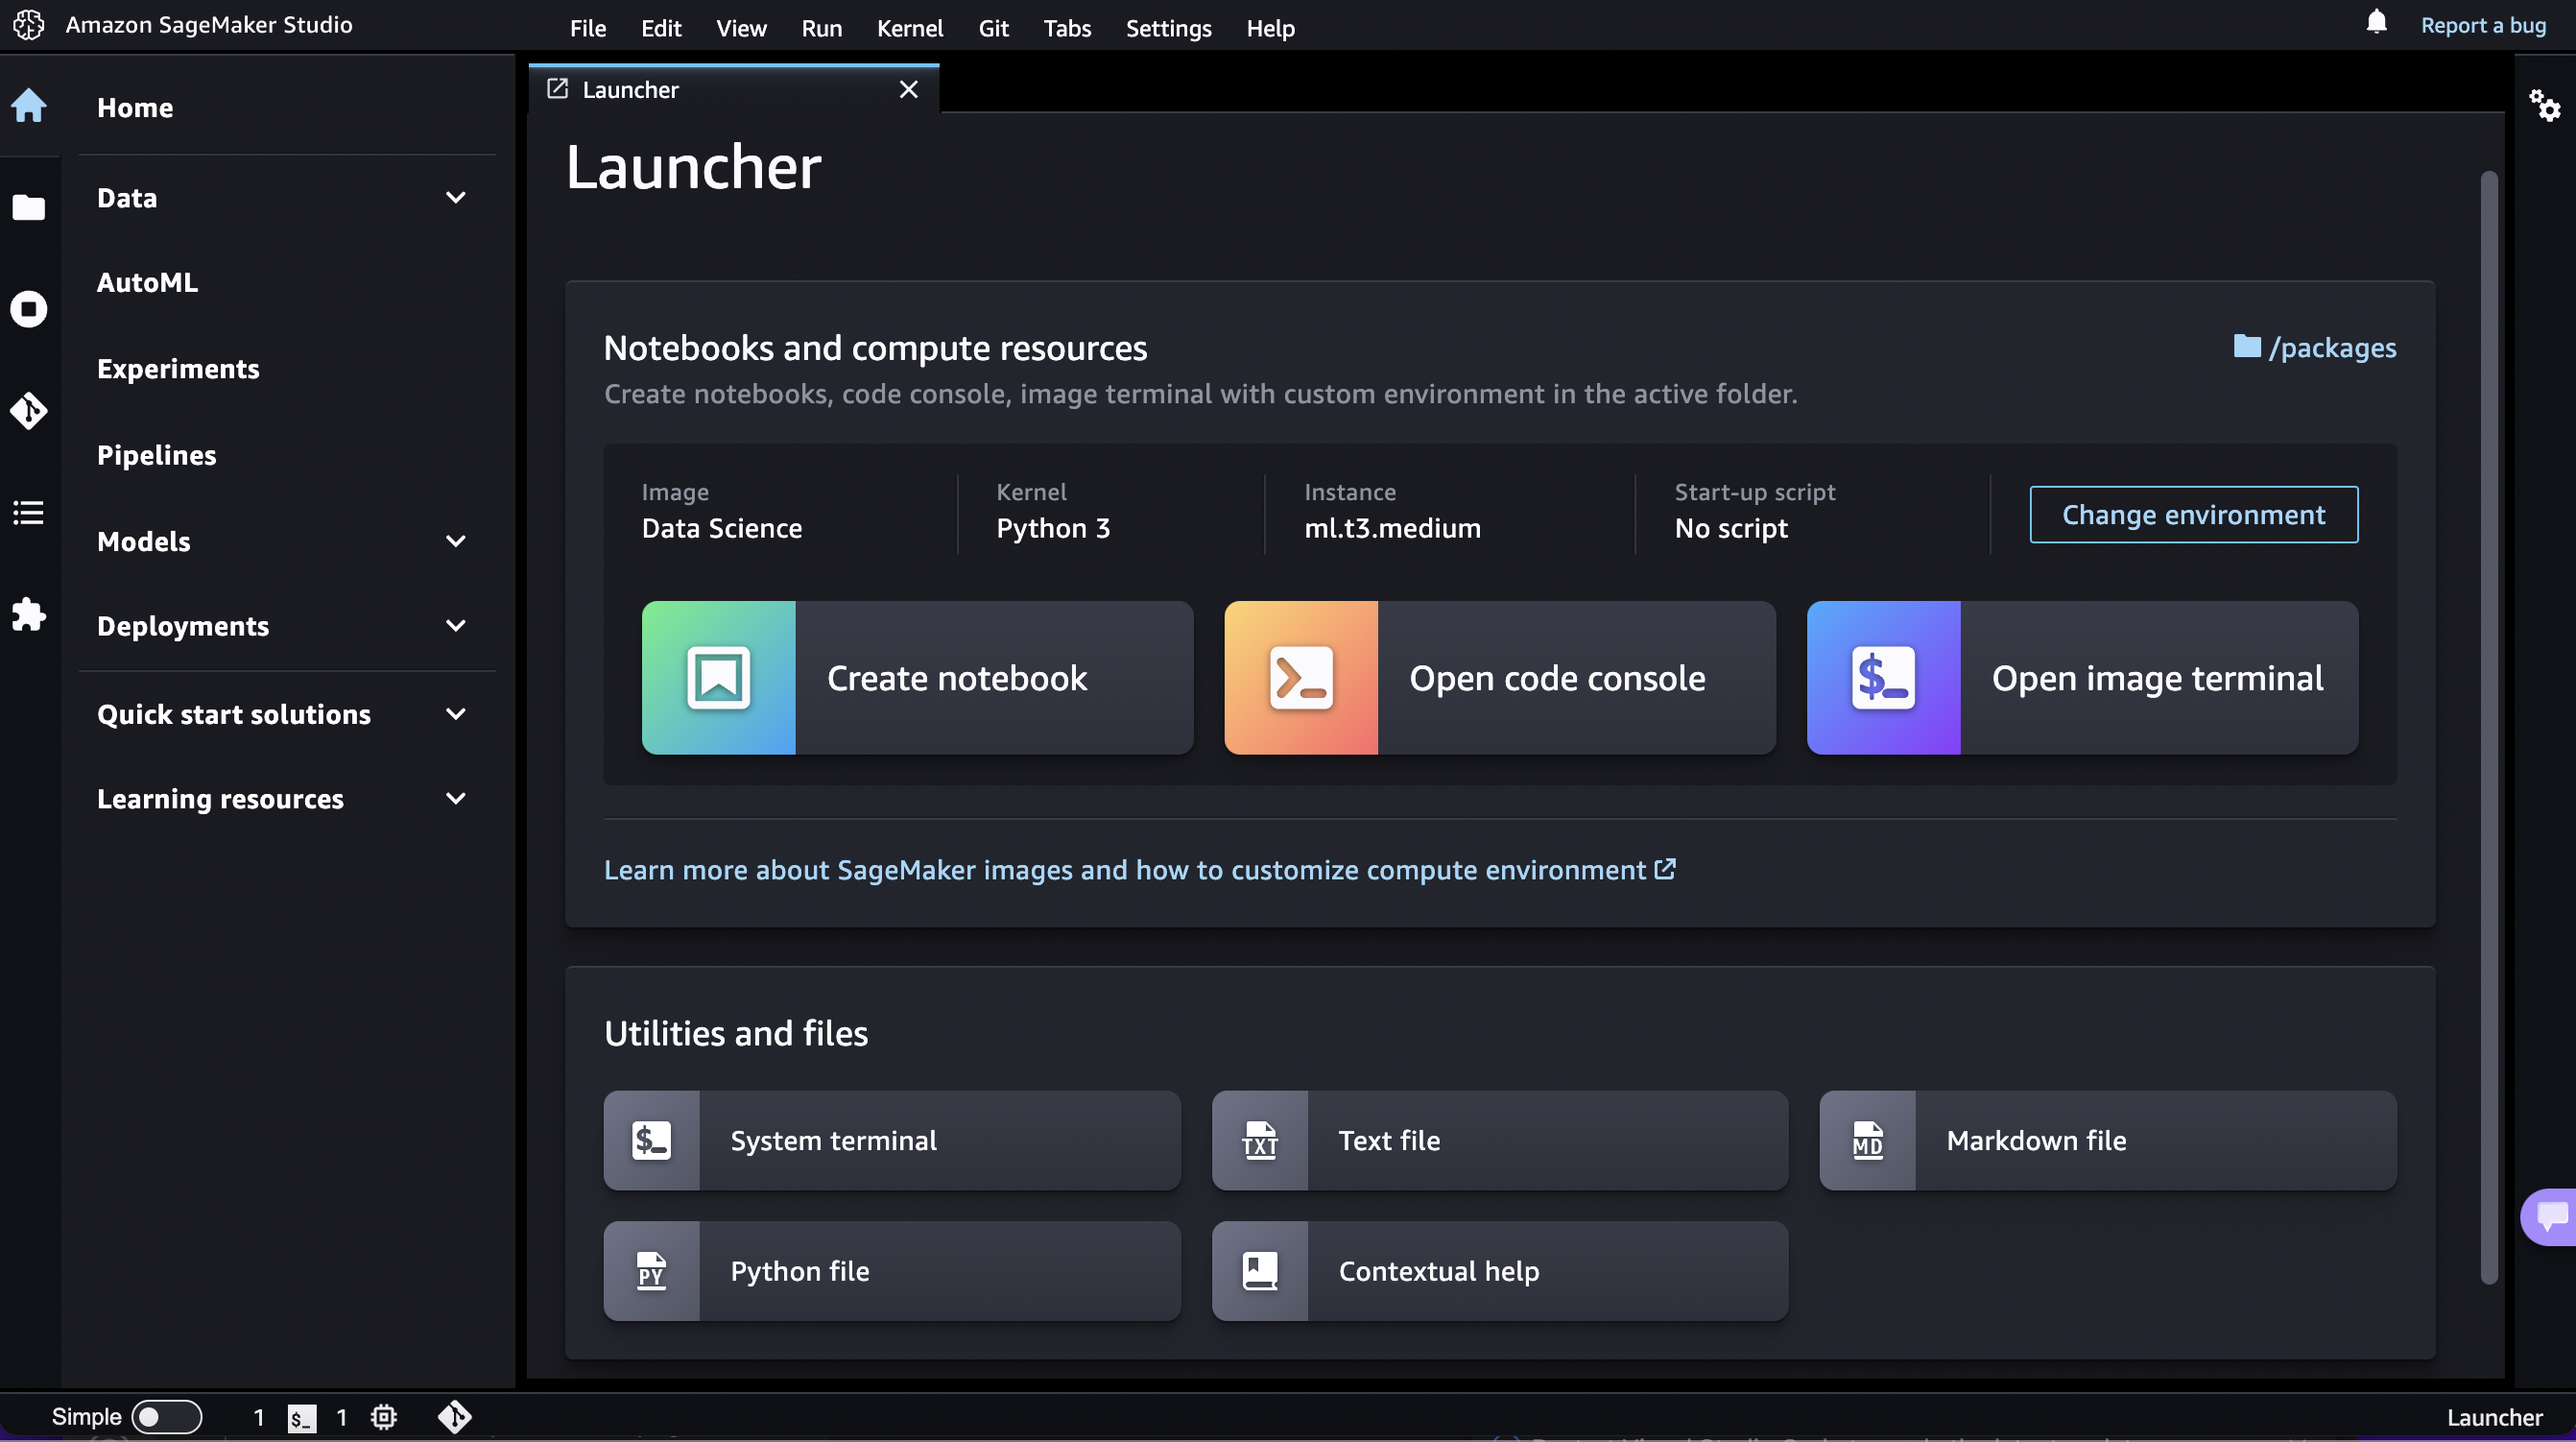Image resolution: width=2576 pixels, height=1442 pixels.
Task: Click the Open image terminal icon
Action: coord(1882,676)
